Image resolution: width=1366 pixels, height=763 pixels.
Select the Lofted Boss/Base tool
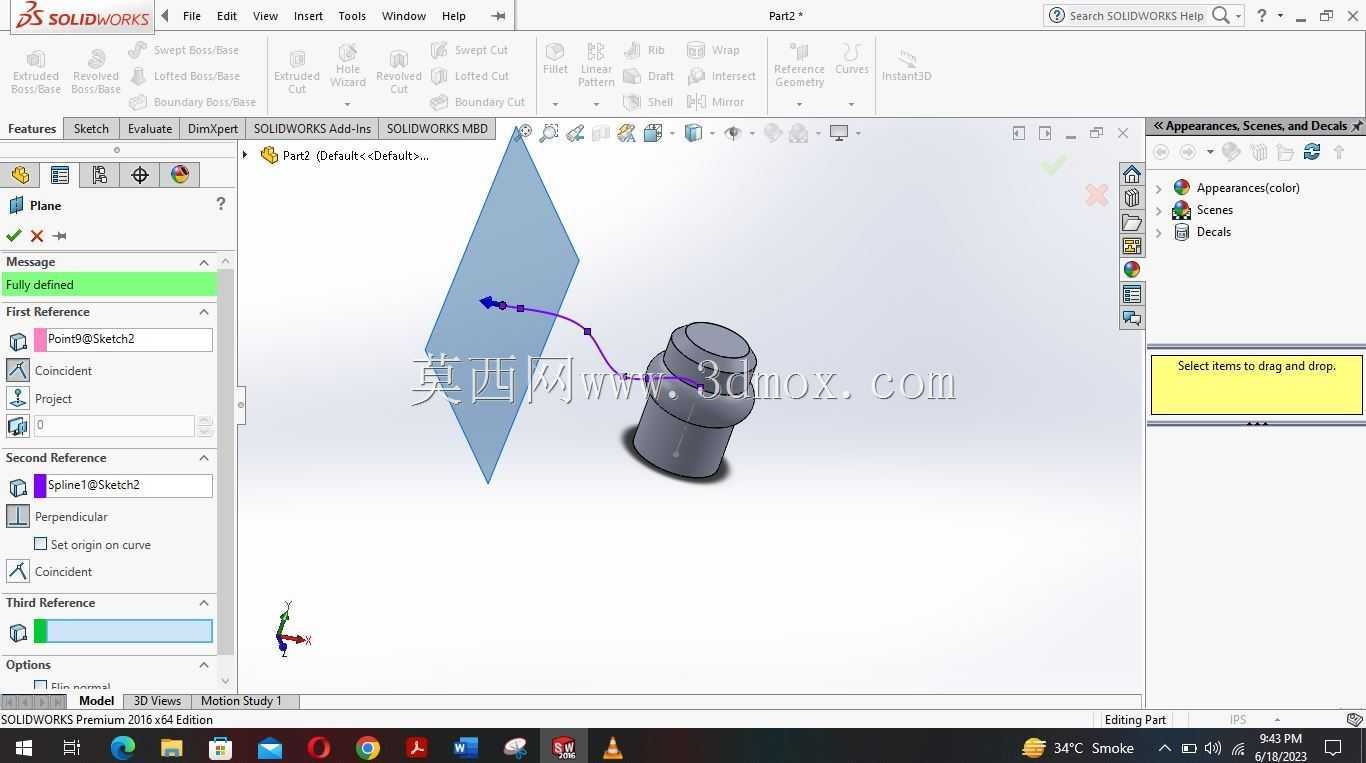(x=185, y=76)
